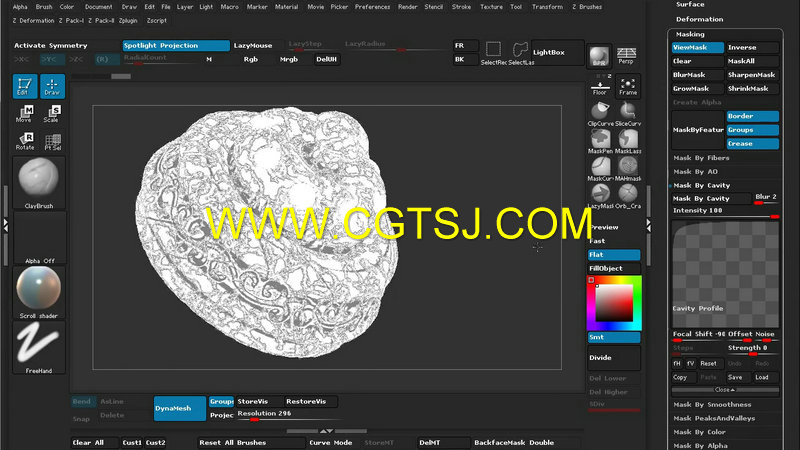Adjust the Intensity 100 slider
Image resolution: width=800 pixels, height=450 pixels.
pos(725,211)
